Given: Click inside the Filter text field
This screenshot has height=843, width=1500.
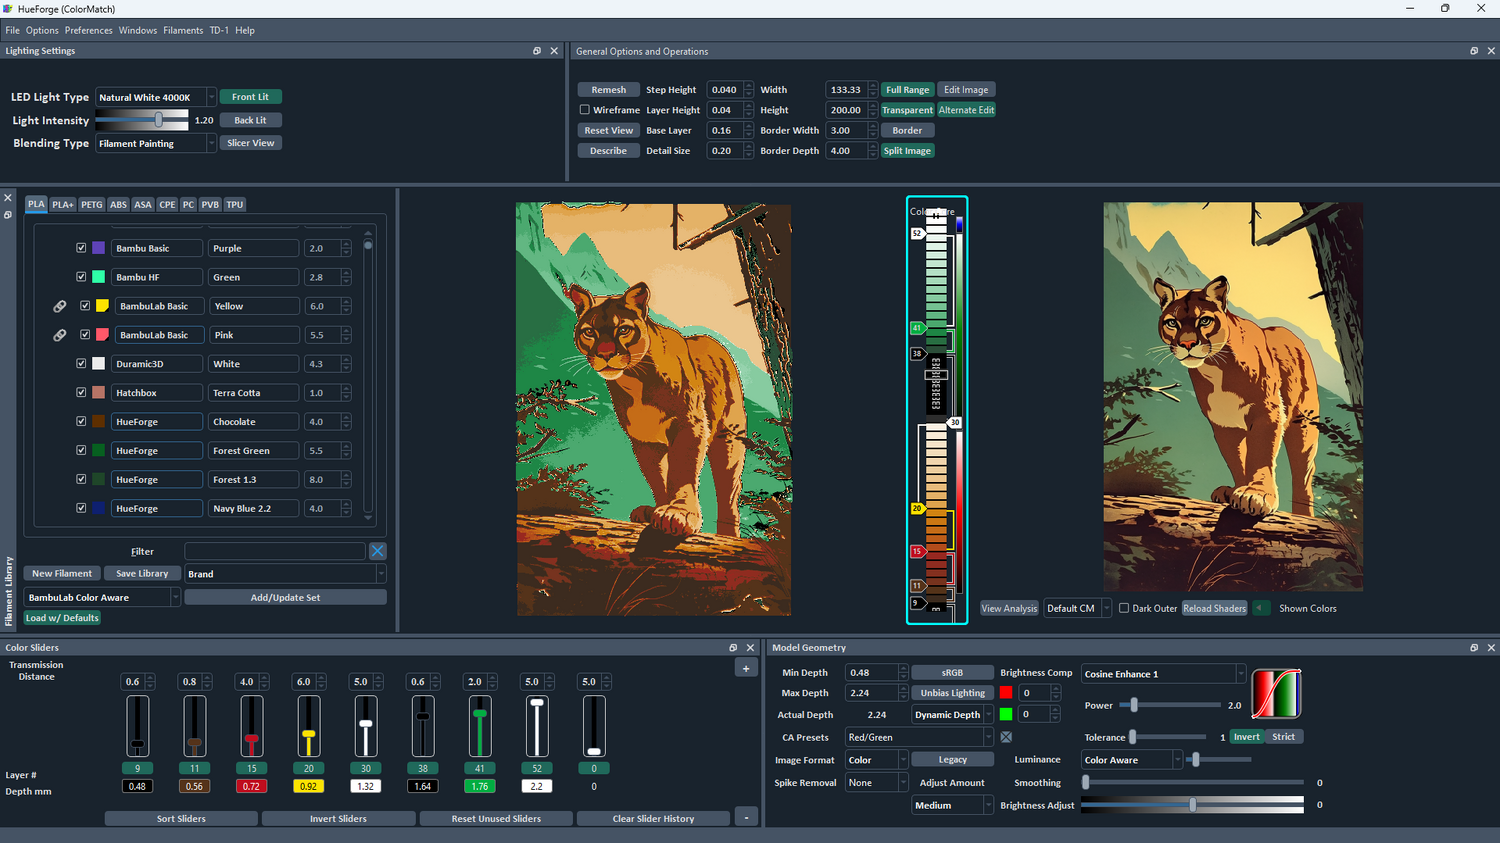Looking at the screenshot, I should pyautogui.click(x=275, y=550).
